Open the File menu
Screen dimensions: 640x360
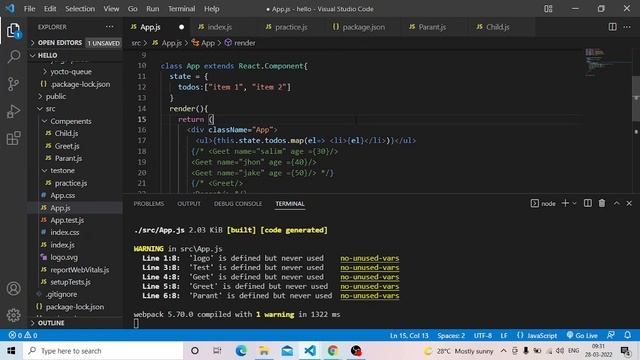[29, 9]
